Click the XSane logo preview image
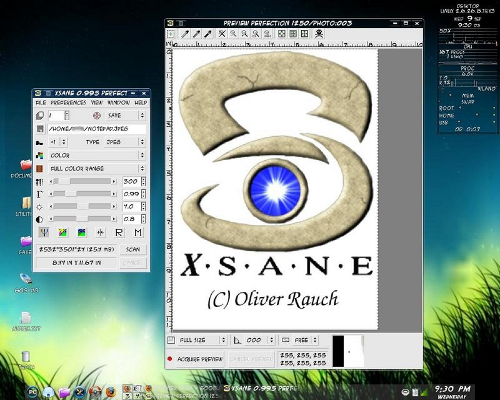The image size is (500, 400). (276, 189)
